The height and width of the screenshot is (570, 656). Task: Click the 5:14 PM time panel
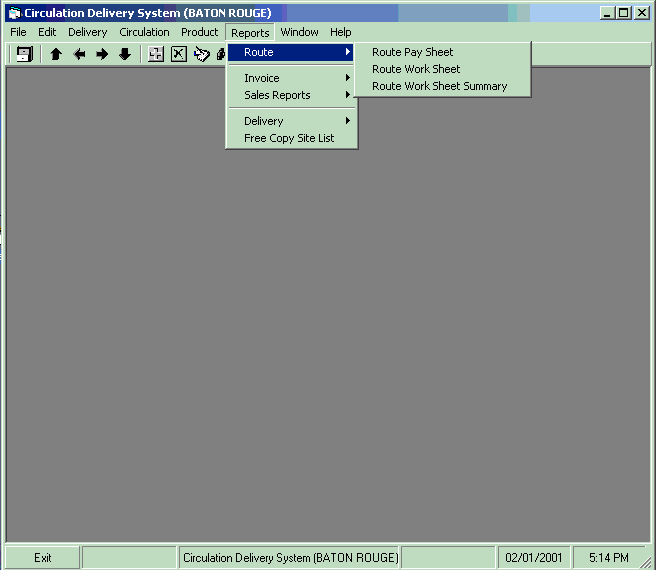(609, 558)
